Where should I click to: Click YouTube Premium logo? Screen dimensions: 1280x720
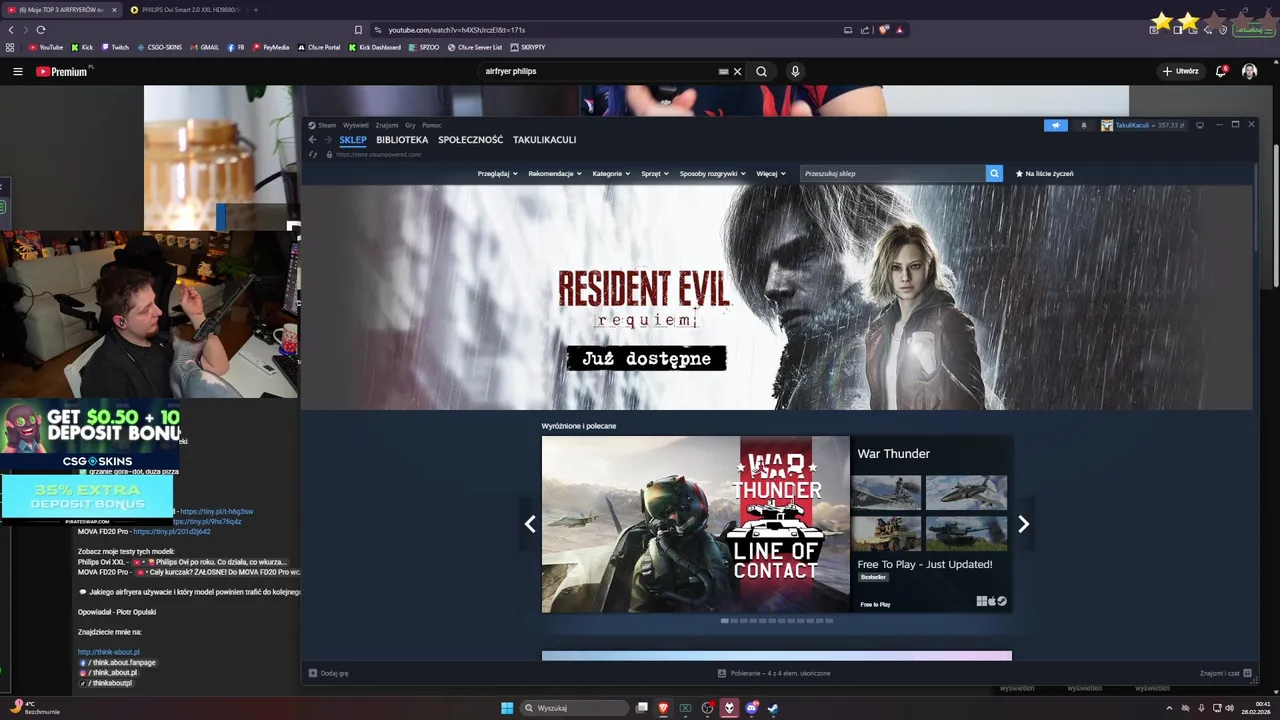pyautogui.click(x=62, y=71)
